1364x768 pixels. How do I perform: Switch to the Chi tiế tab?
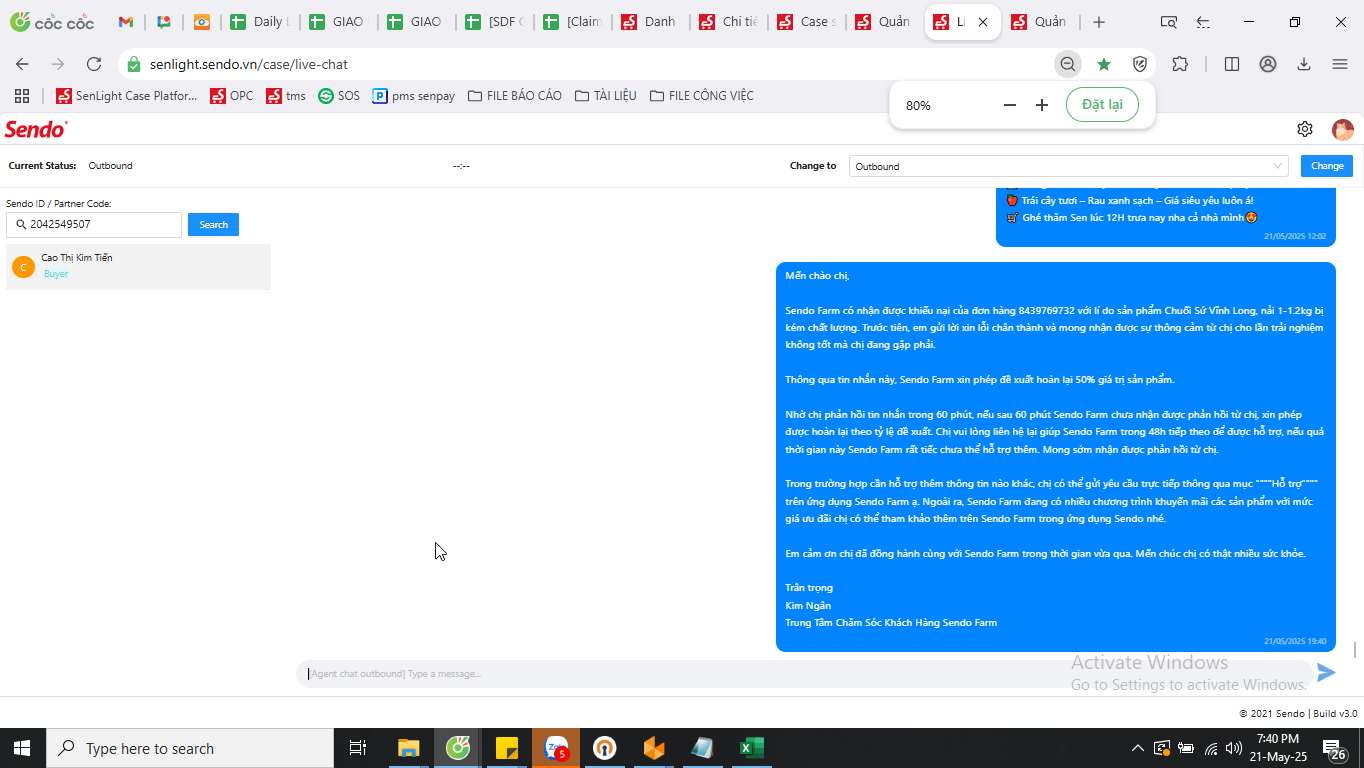(731, 22)
